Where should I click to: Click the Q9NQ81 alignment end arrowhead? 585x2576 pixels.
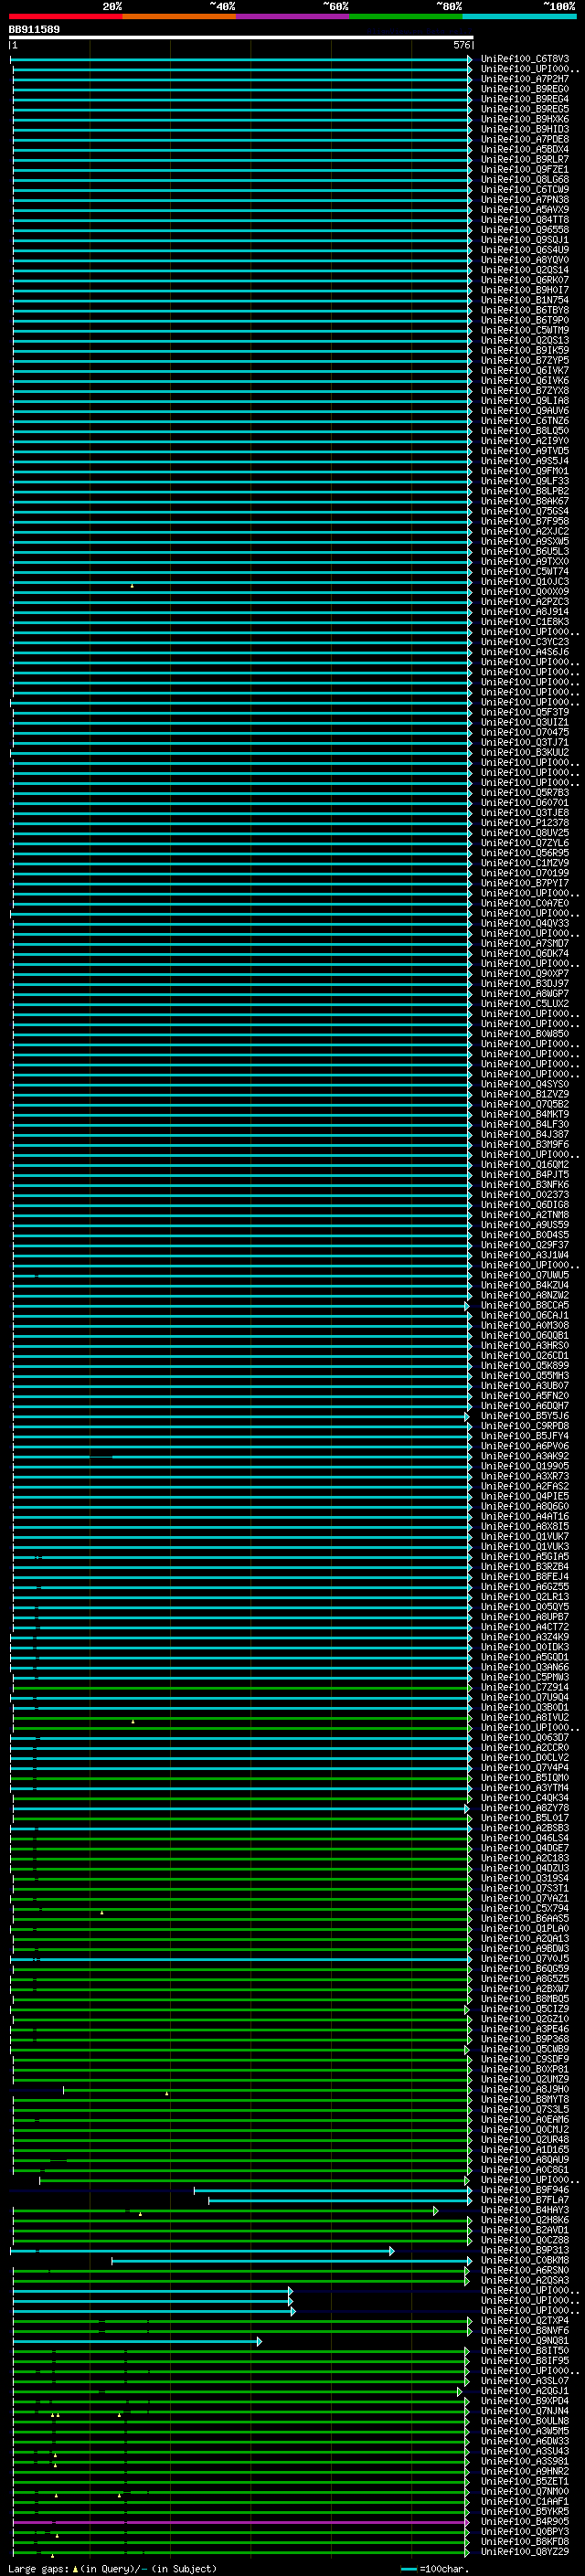point(259,2342)
